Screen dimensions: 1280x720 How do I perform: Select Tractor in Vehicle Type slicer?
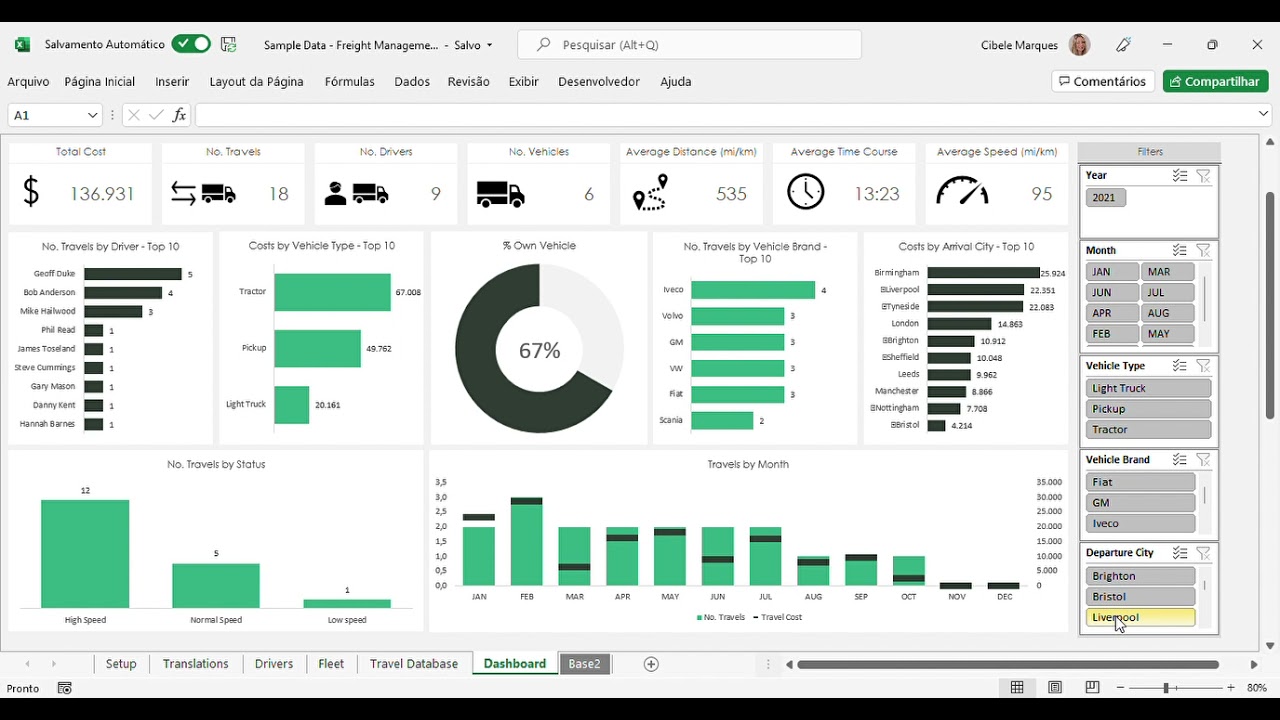tap(1148, 430)
